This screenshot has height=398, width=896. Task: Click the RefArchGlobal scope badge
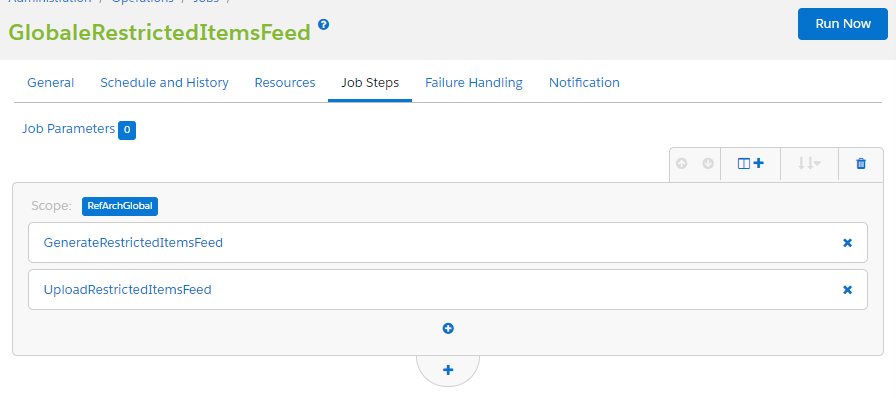(x=120, y=206)
